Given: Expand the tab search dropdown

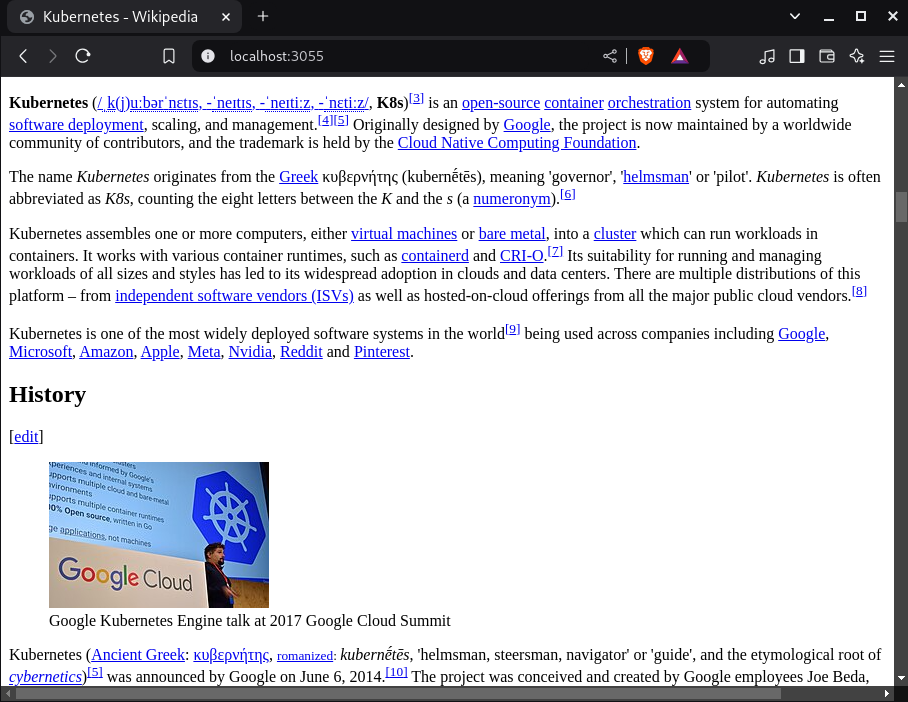Looking at the screenshot, I should [x=795, y=16].
